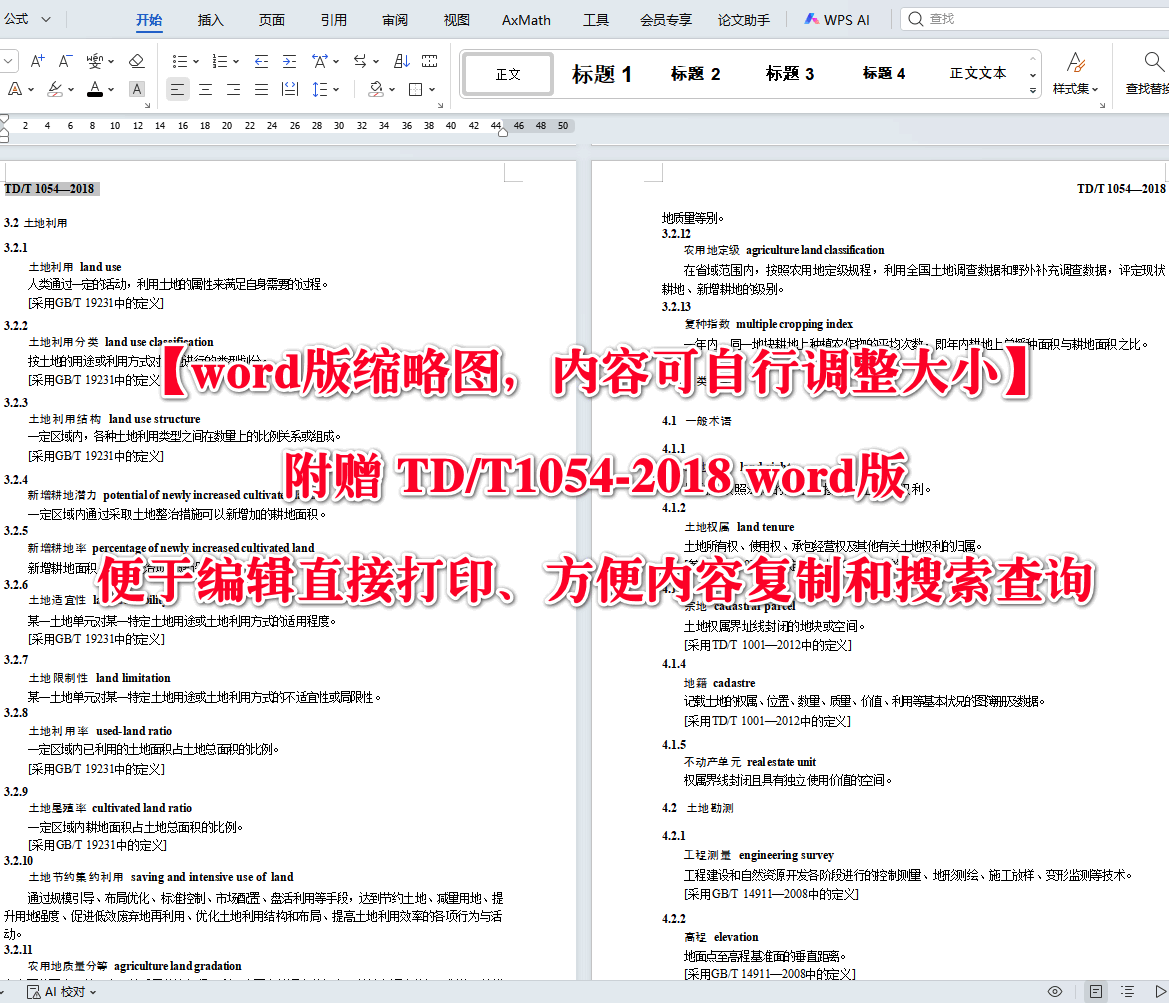Toggle eye-protection mode icon in status bar
This screenshot has height=1003, width=1169.
point(1055,992)
